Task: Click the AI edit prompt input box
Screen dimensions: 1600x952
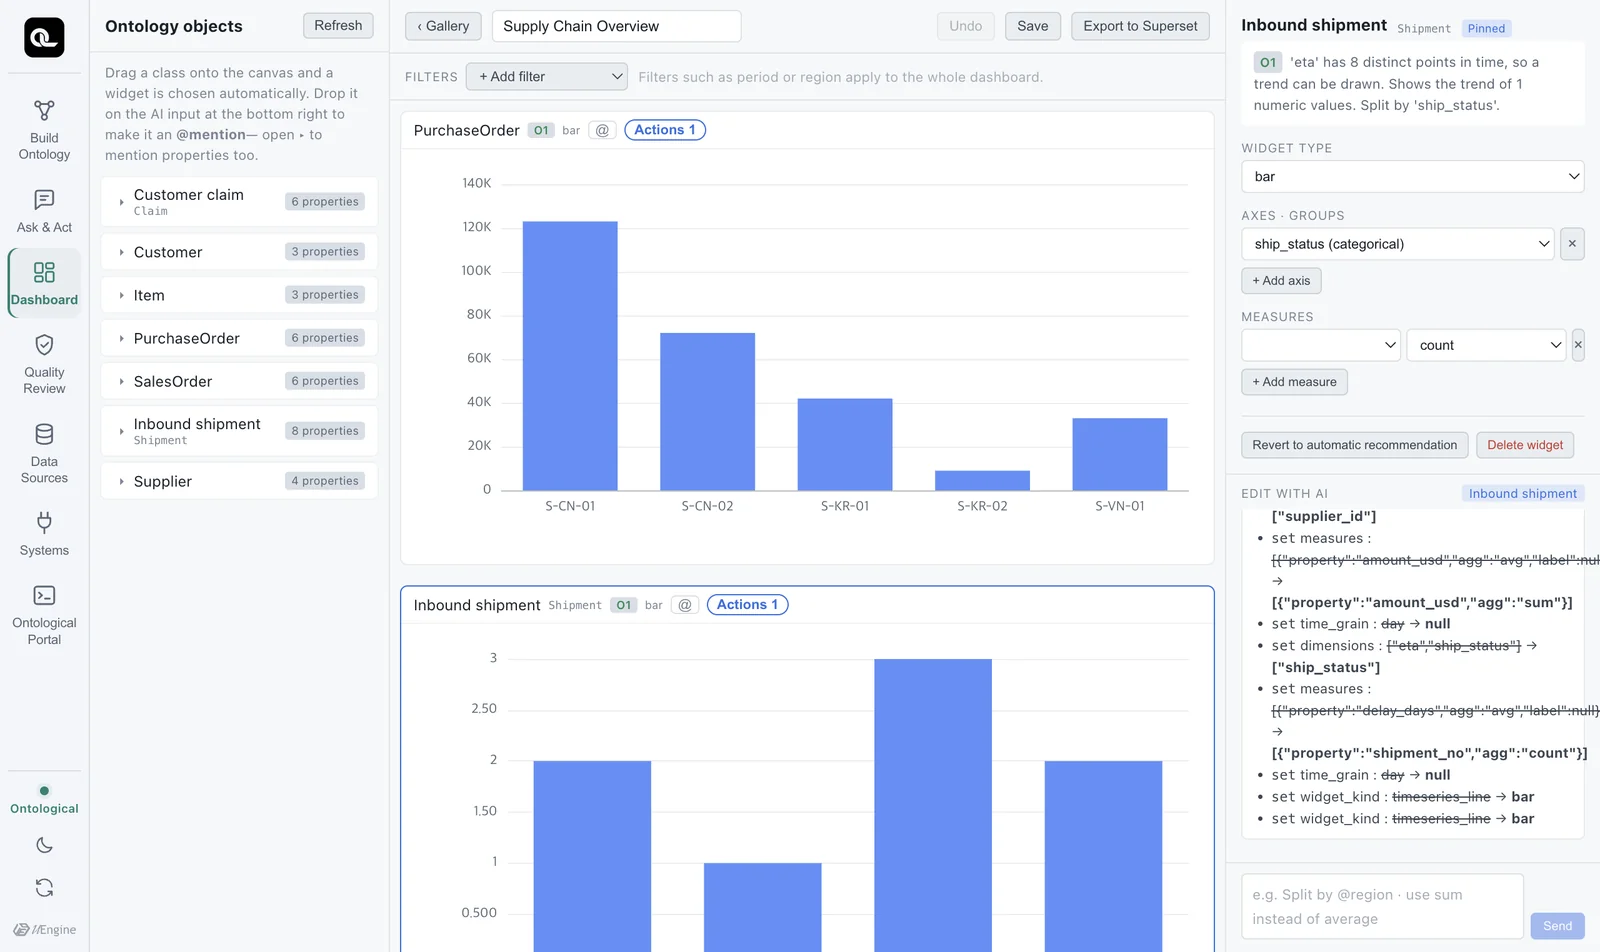Action: (x=1382, y=907)
